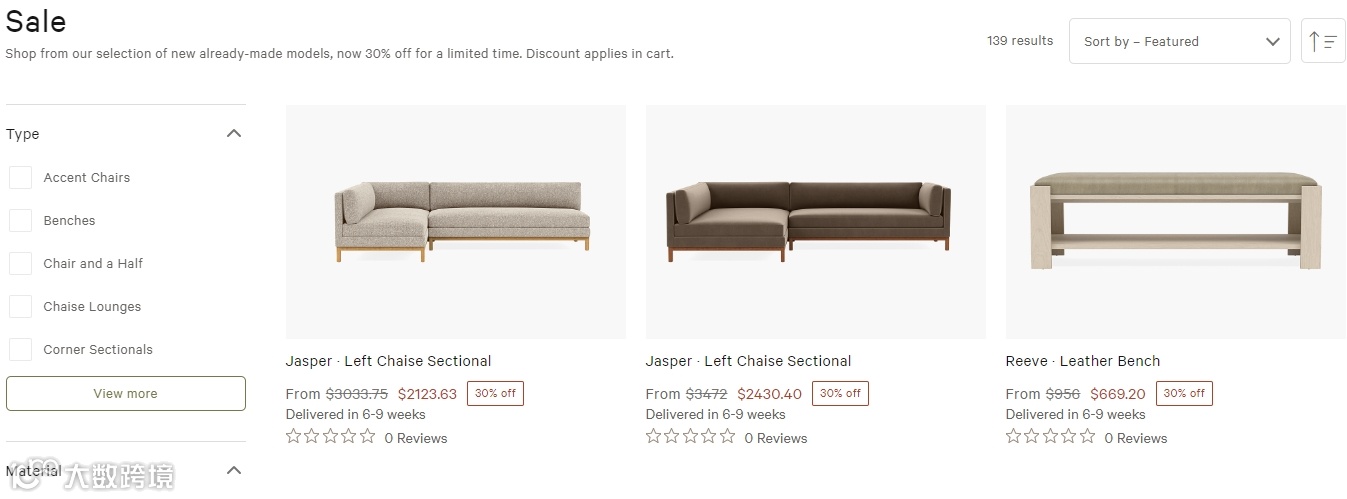Toggle the Chair and a Half checkbox
Image resolution: width=1347 pixels, height=499 pixels.
pos(21,263)
